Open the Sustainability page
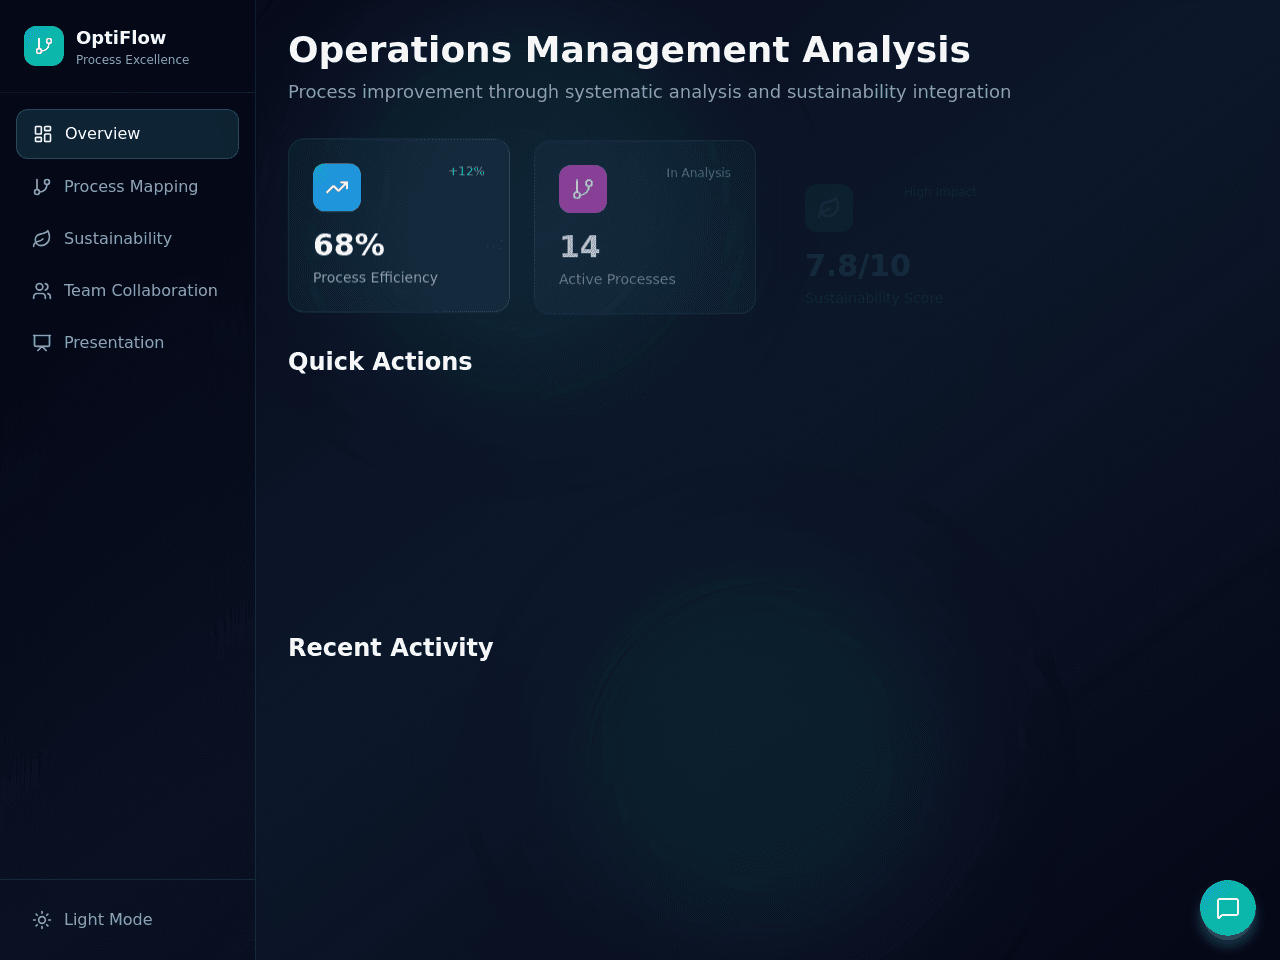The image size is (1280, 960). click(x=127, y=238)
